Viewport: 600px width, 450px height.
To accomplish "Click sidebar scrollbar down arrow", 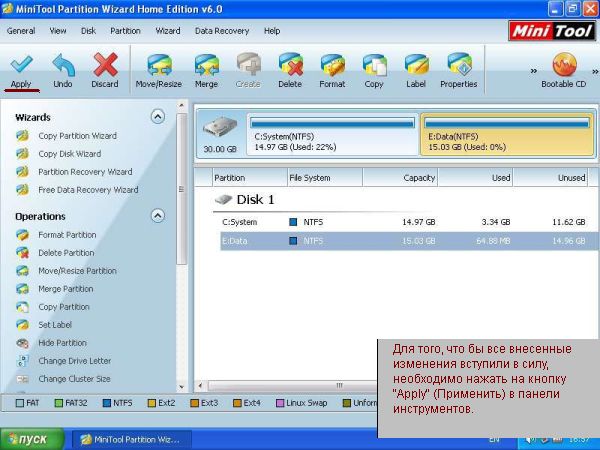I will click(181, 387).
